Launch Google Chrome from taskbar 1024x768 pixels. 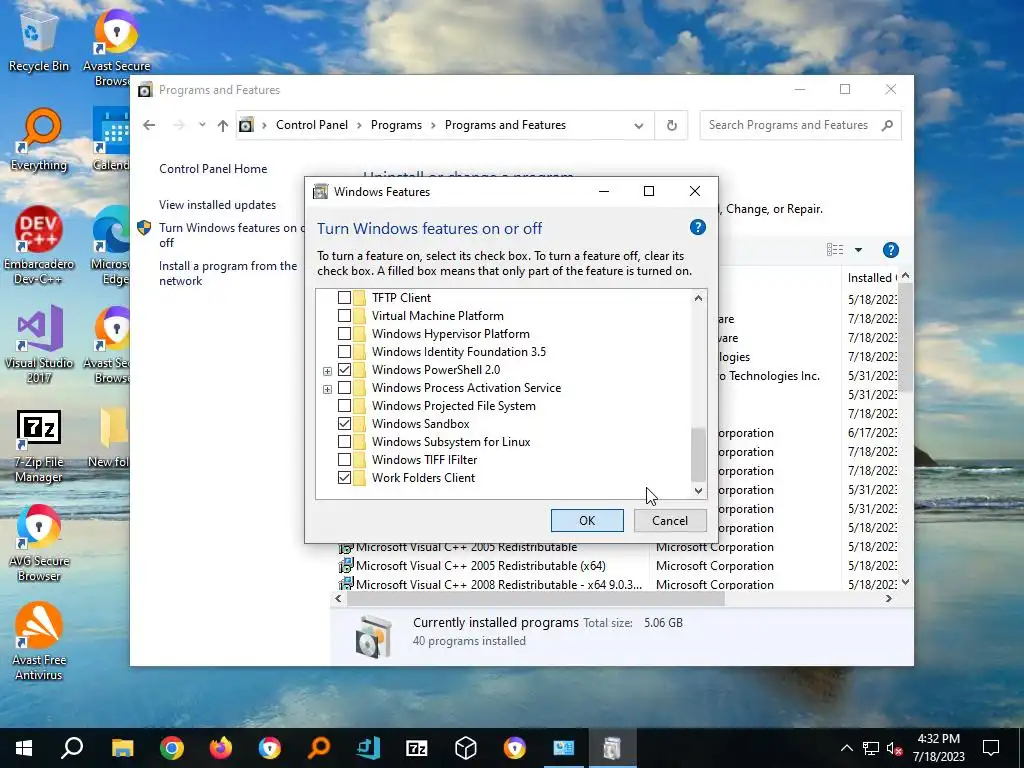[172, 748]
